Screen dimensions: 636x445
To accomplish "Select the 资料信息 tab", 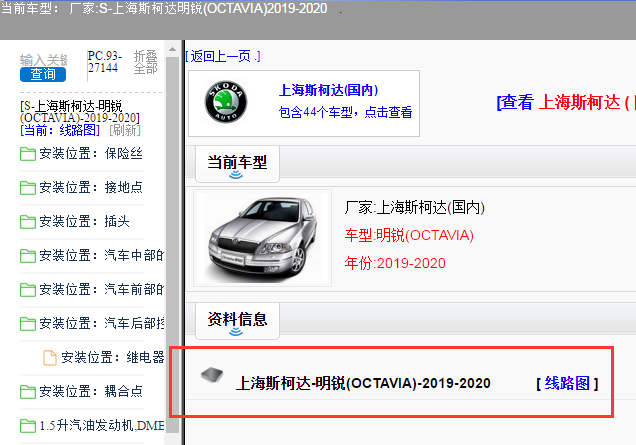I will pos(237,321).
